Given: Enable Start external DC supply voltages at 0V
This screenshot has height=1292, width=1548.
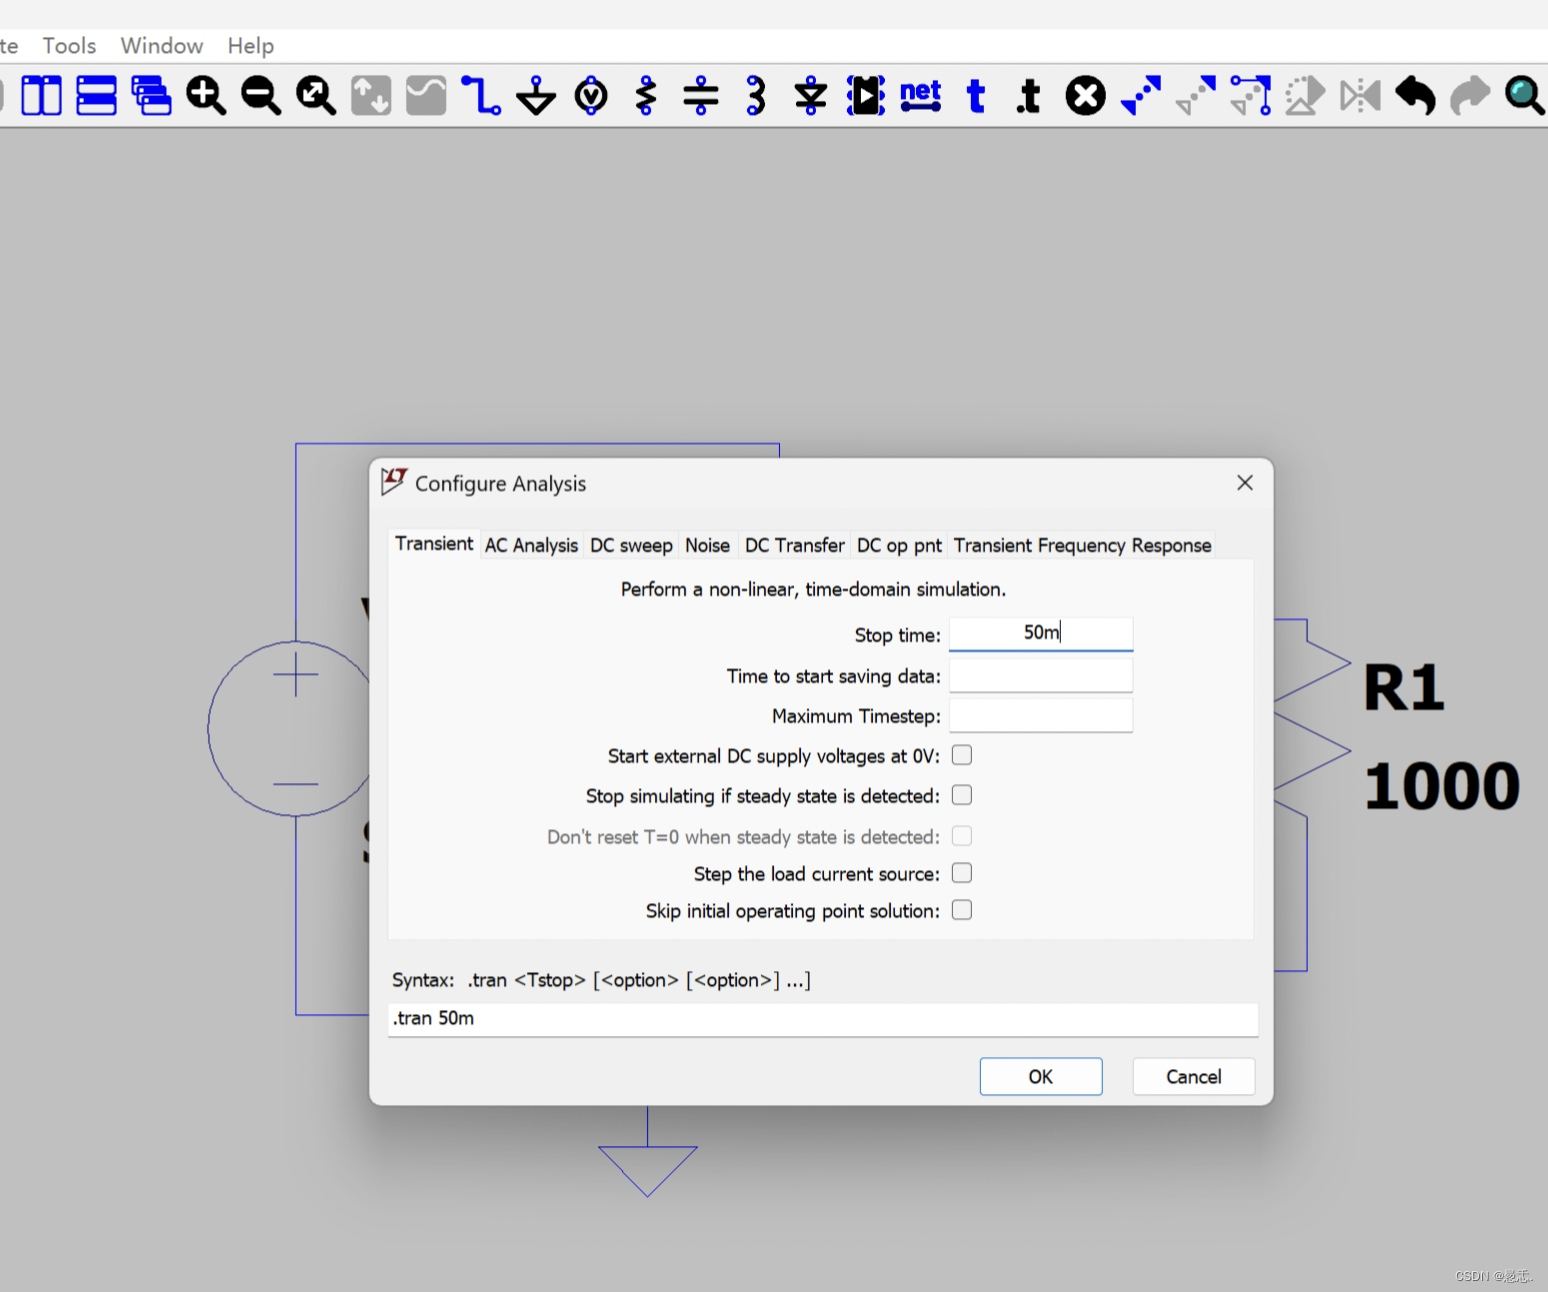Looking at the screenshot, I should 962,755.
